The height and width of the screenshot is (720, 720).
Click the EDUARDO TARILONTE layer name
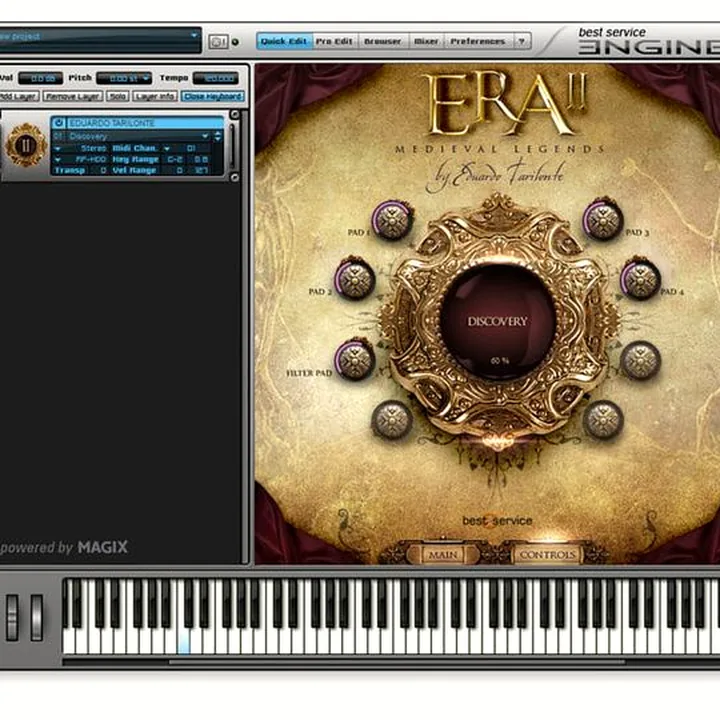point(112,123)
